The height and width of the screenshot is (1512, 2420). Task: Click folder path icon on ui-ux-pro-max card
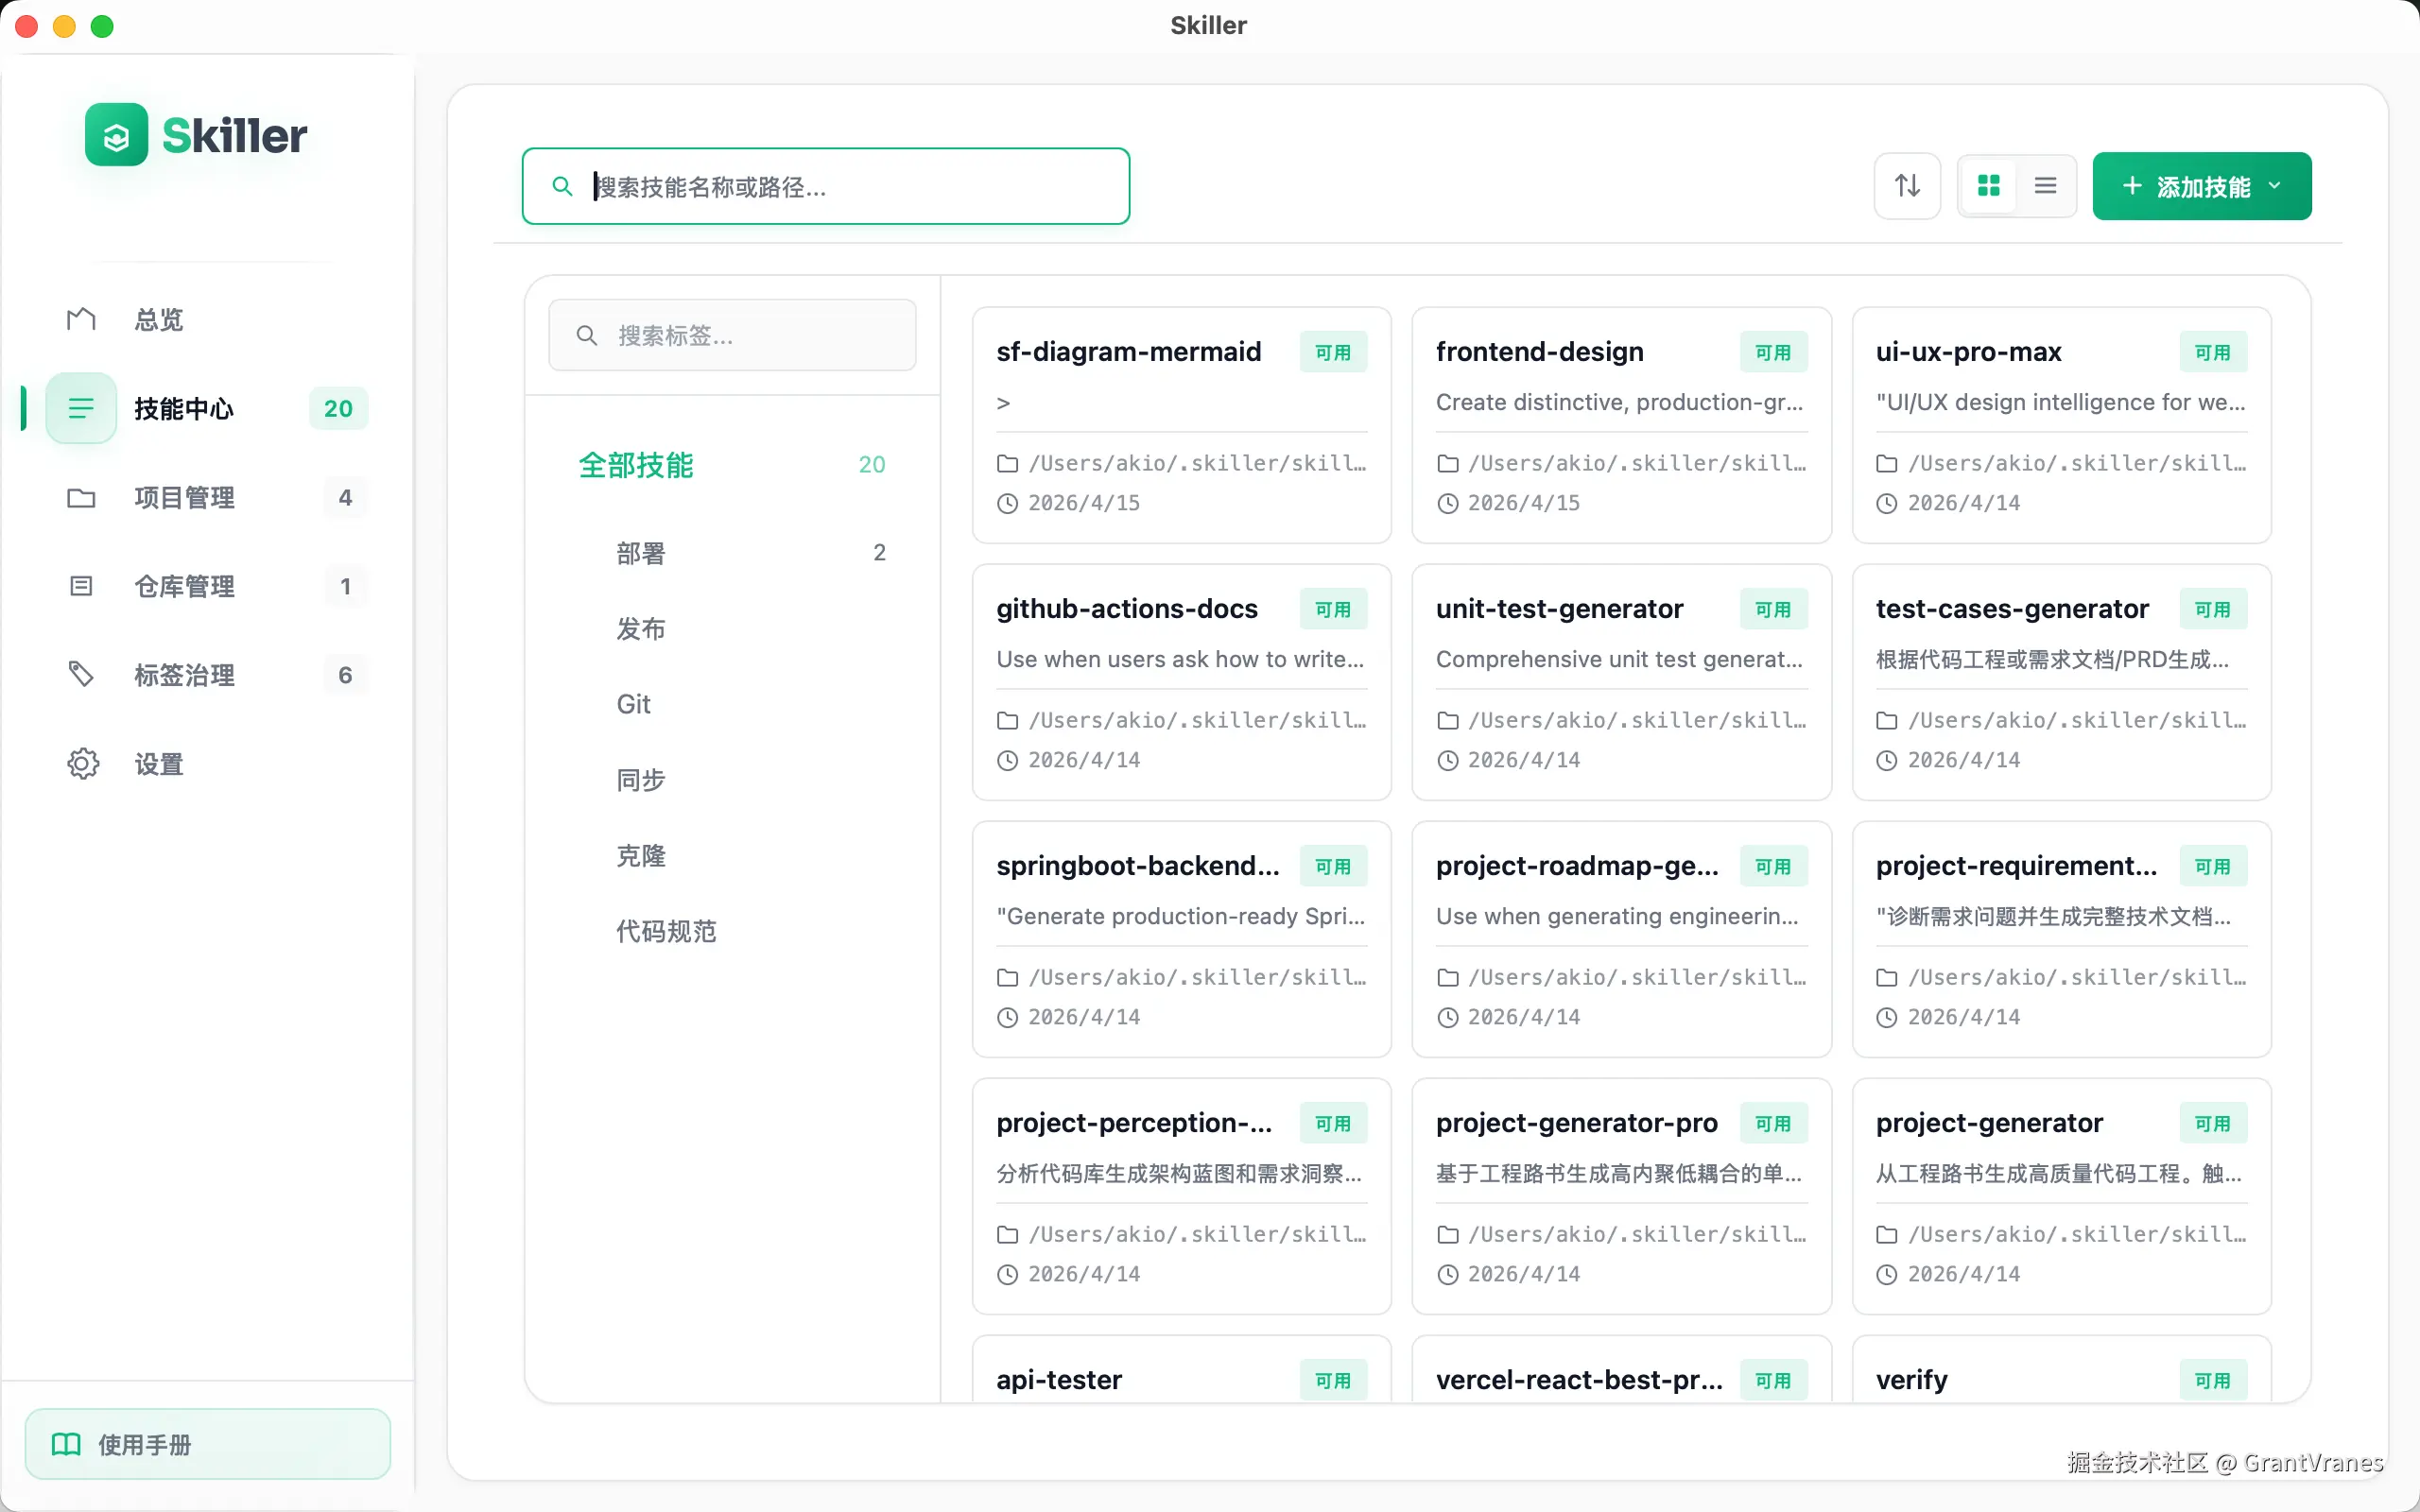(x=1886, y=464)
